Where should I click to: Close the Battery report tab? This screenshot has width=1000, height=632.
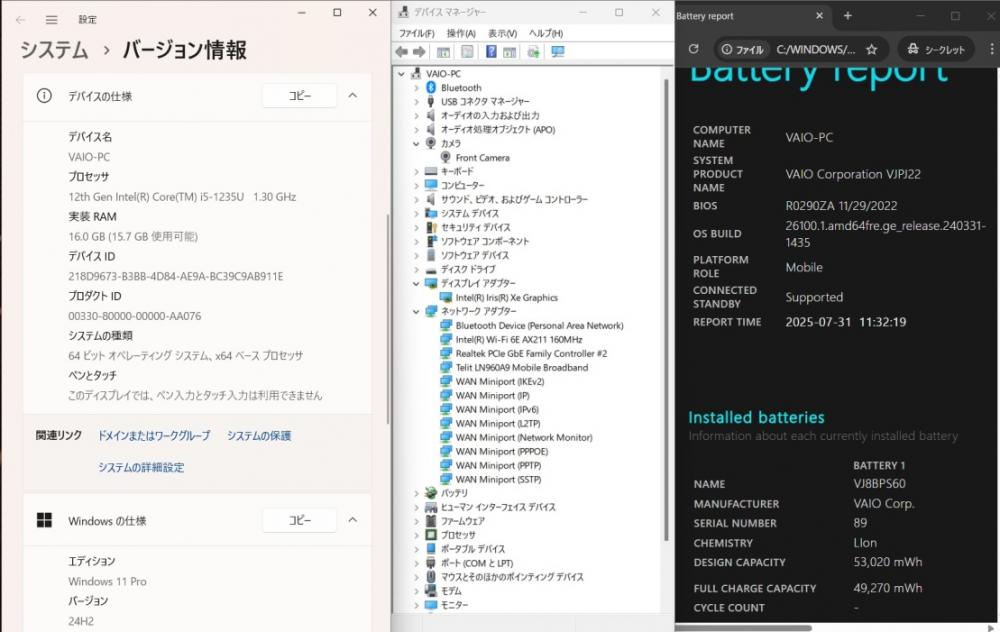pyautogui.click(x=820, y=16)
